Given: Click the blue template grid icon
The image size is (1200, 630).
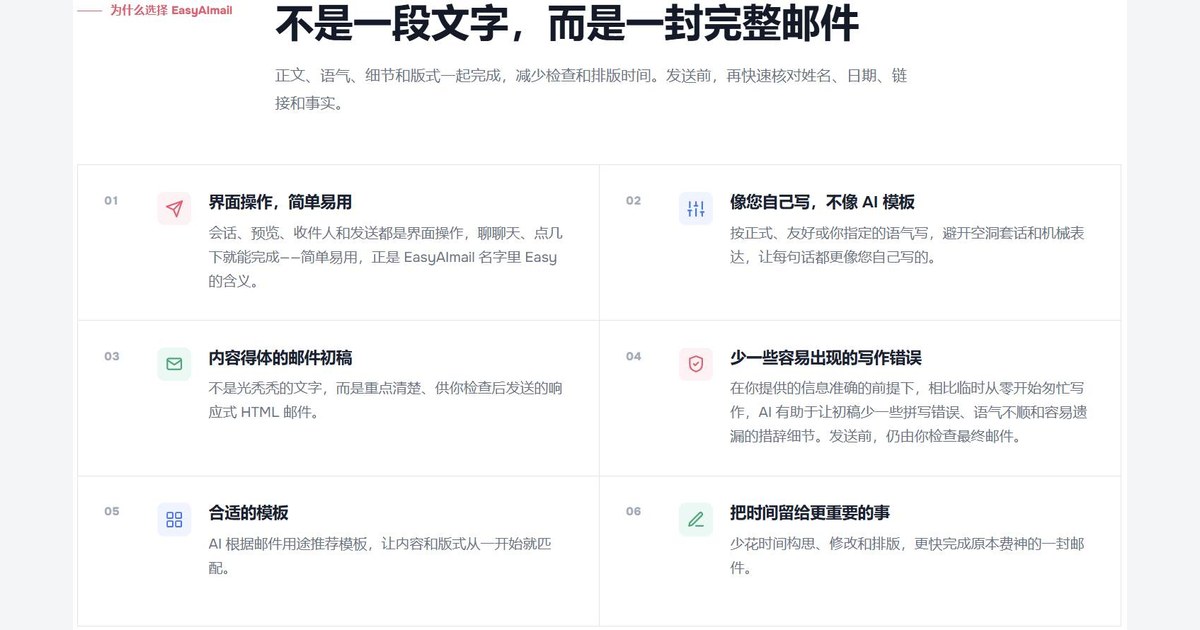Looking at the screenshot, I should 174,519.
